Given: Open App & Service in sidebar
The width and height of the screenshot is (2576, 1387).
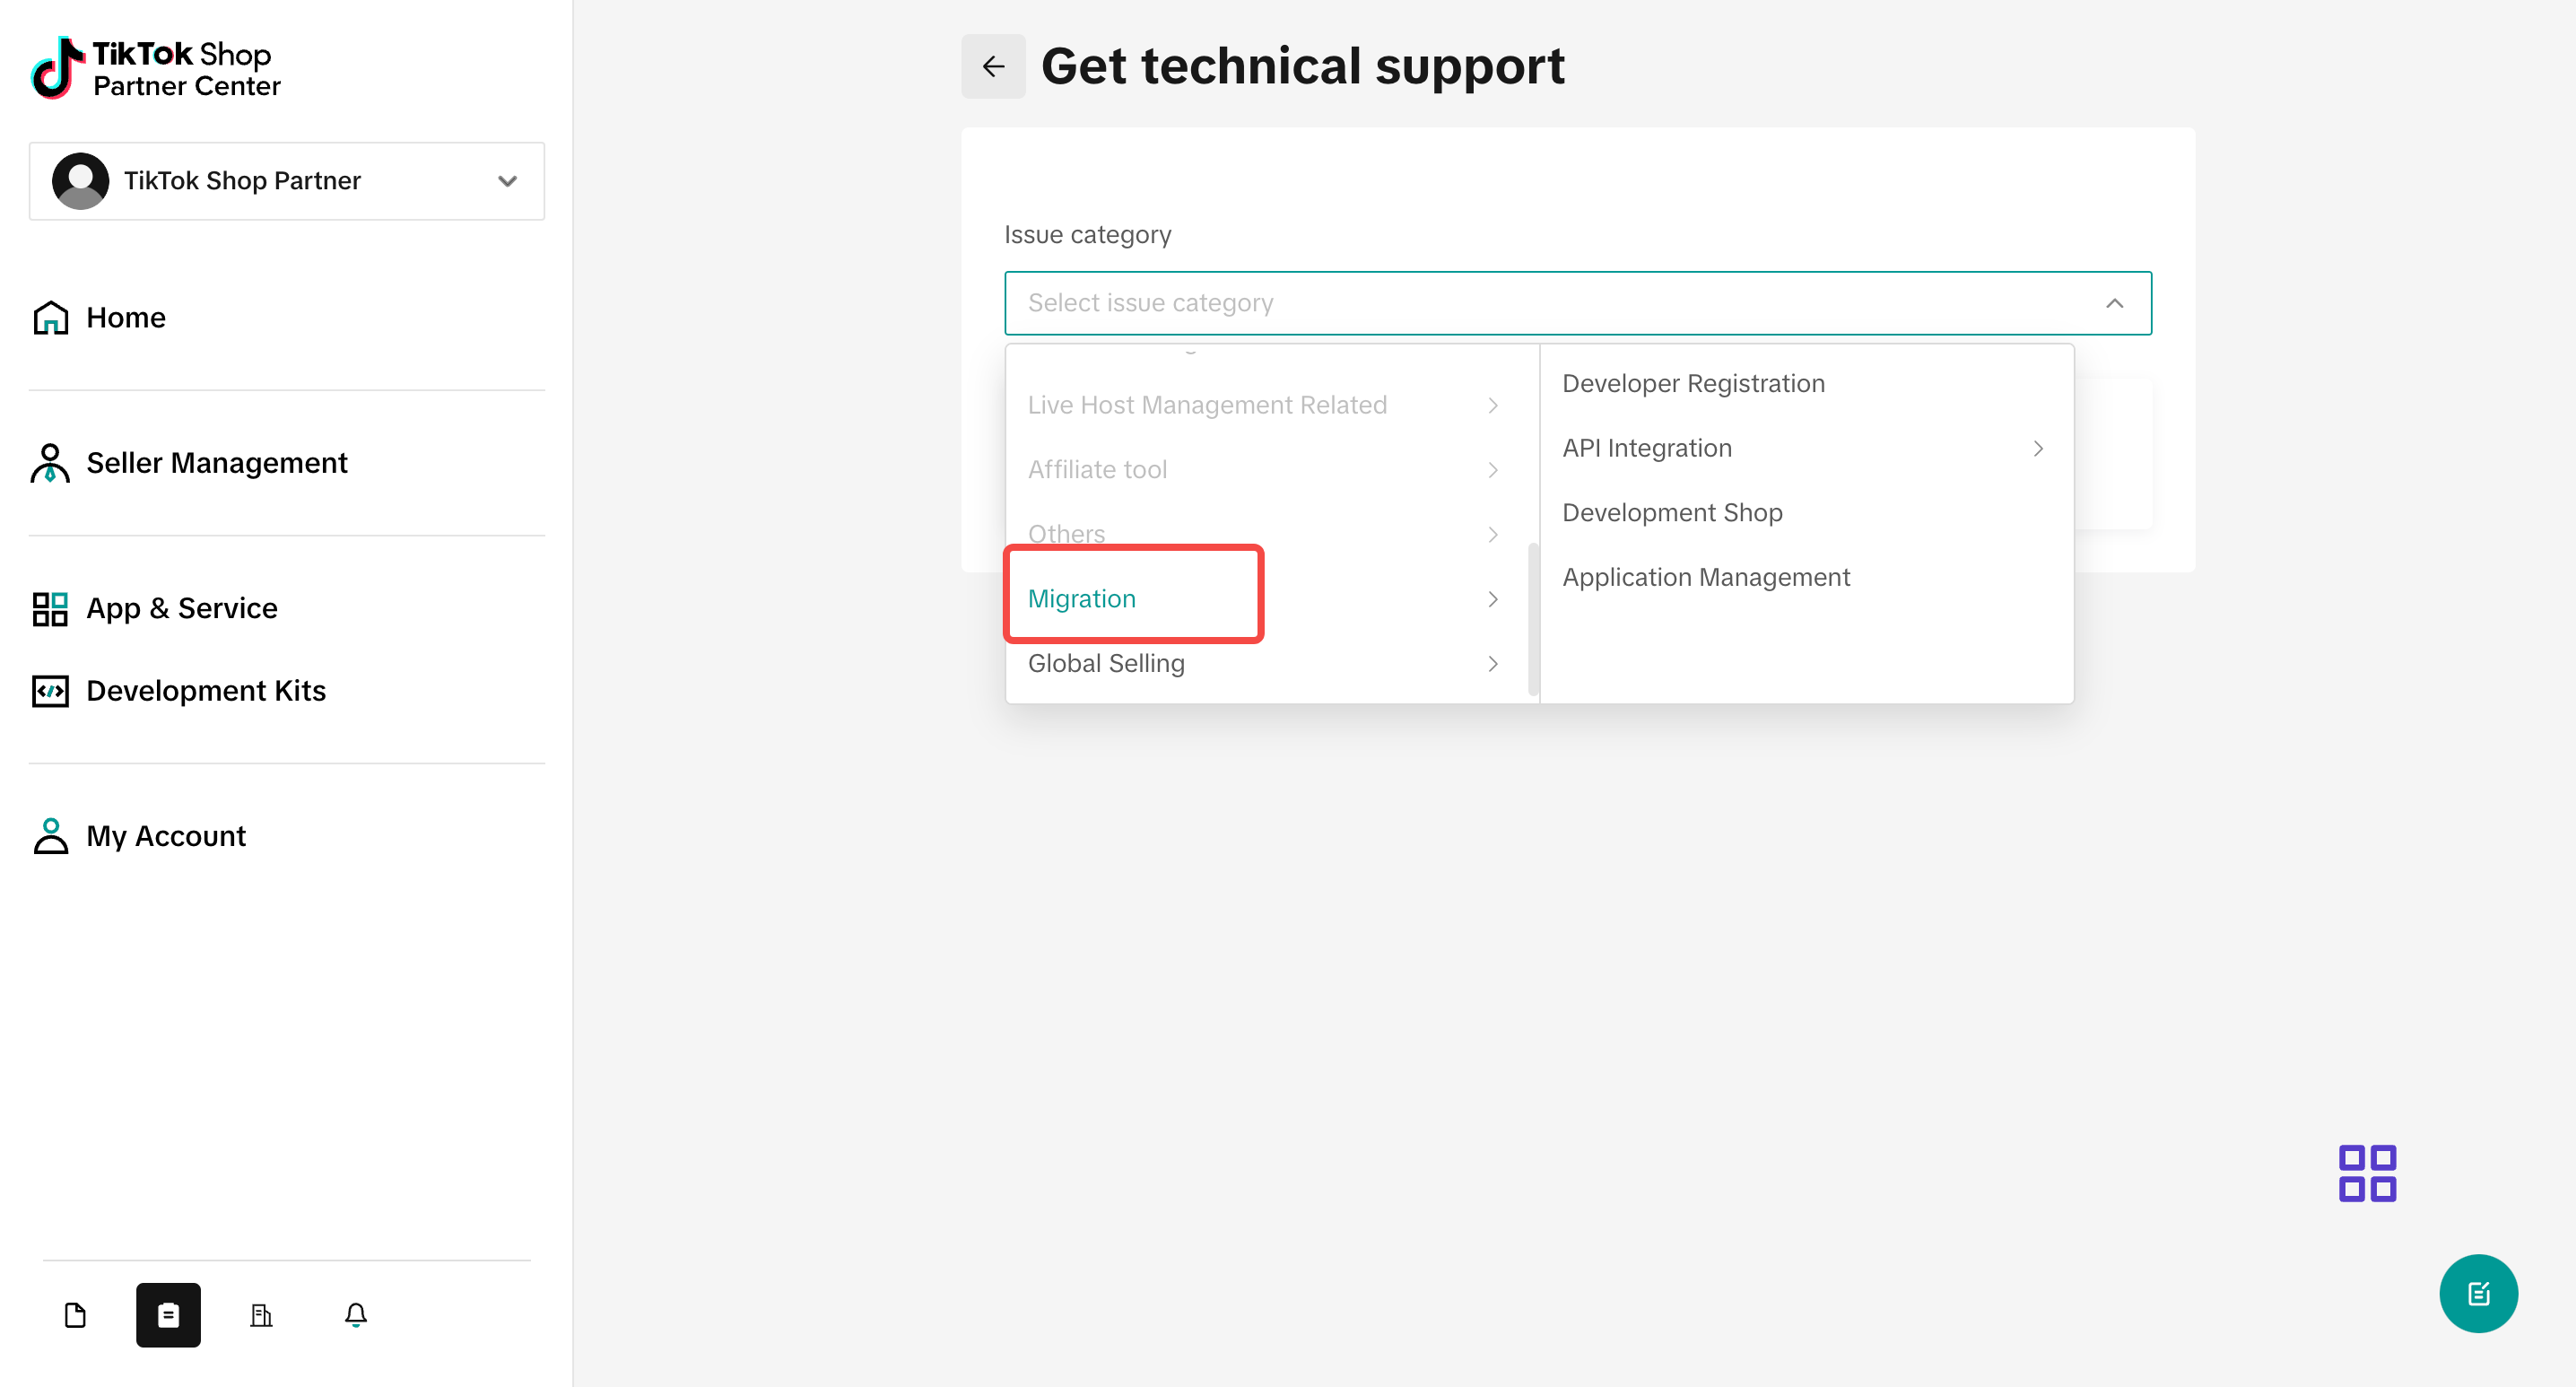Looking at the screenshot, I should point(182,608).
